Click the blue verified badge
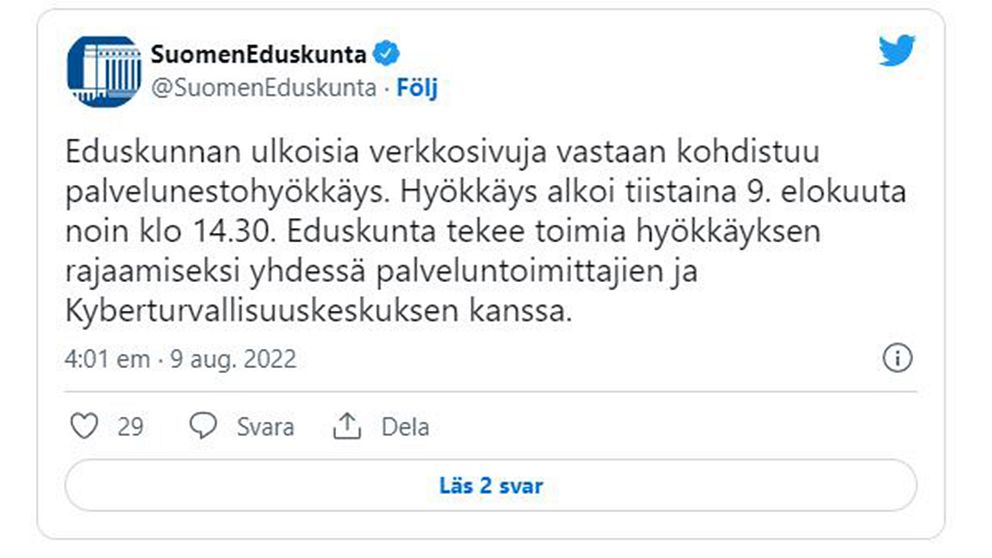The image size is (992, 558). [387, 53]
